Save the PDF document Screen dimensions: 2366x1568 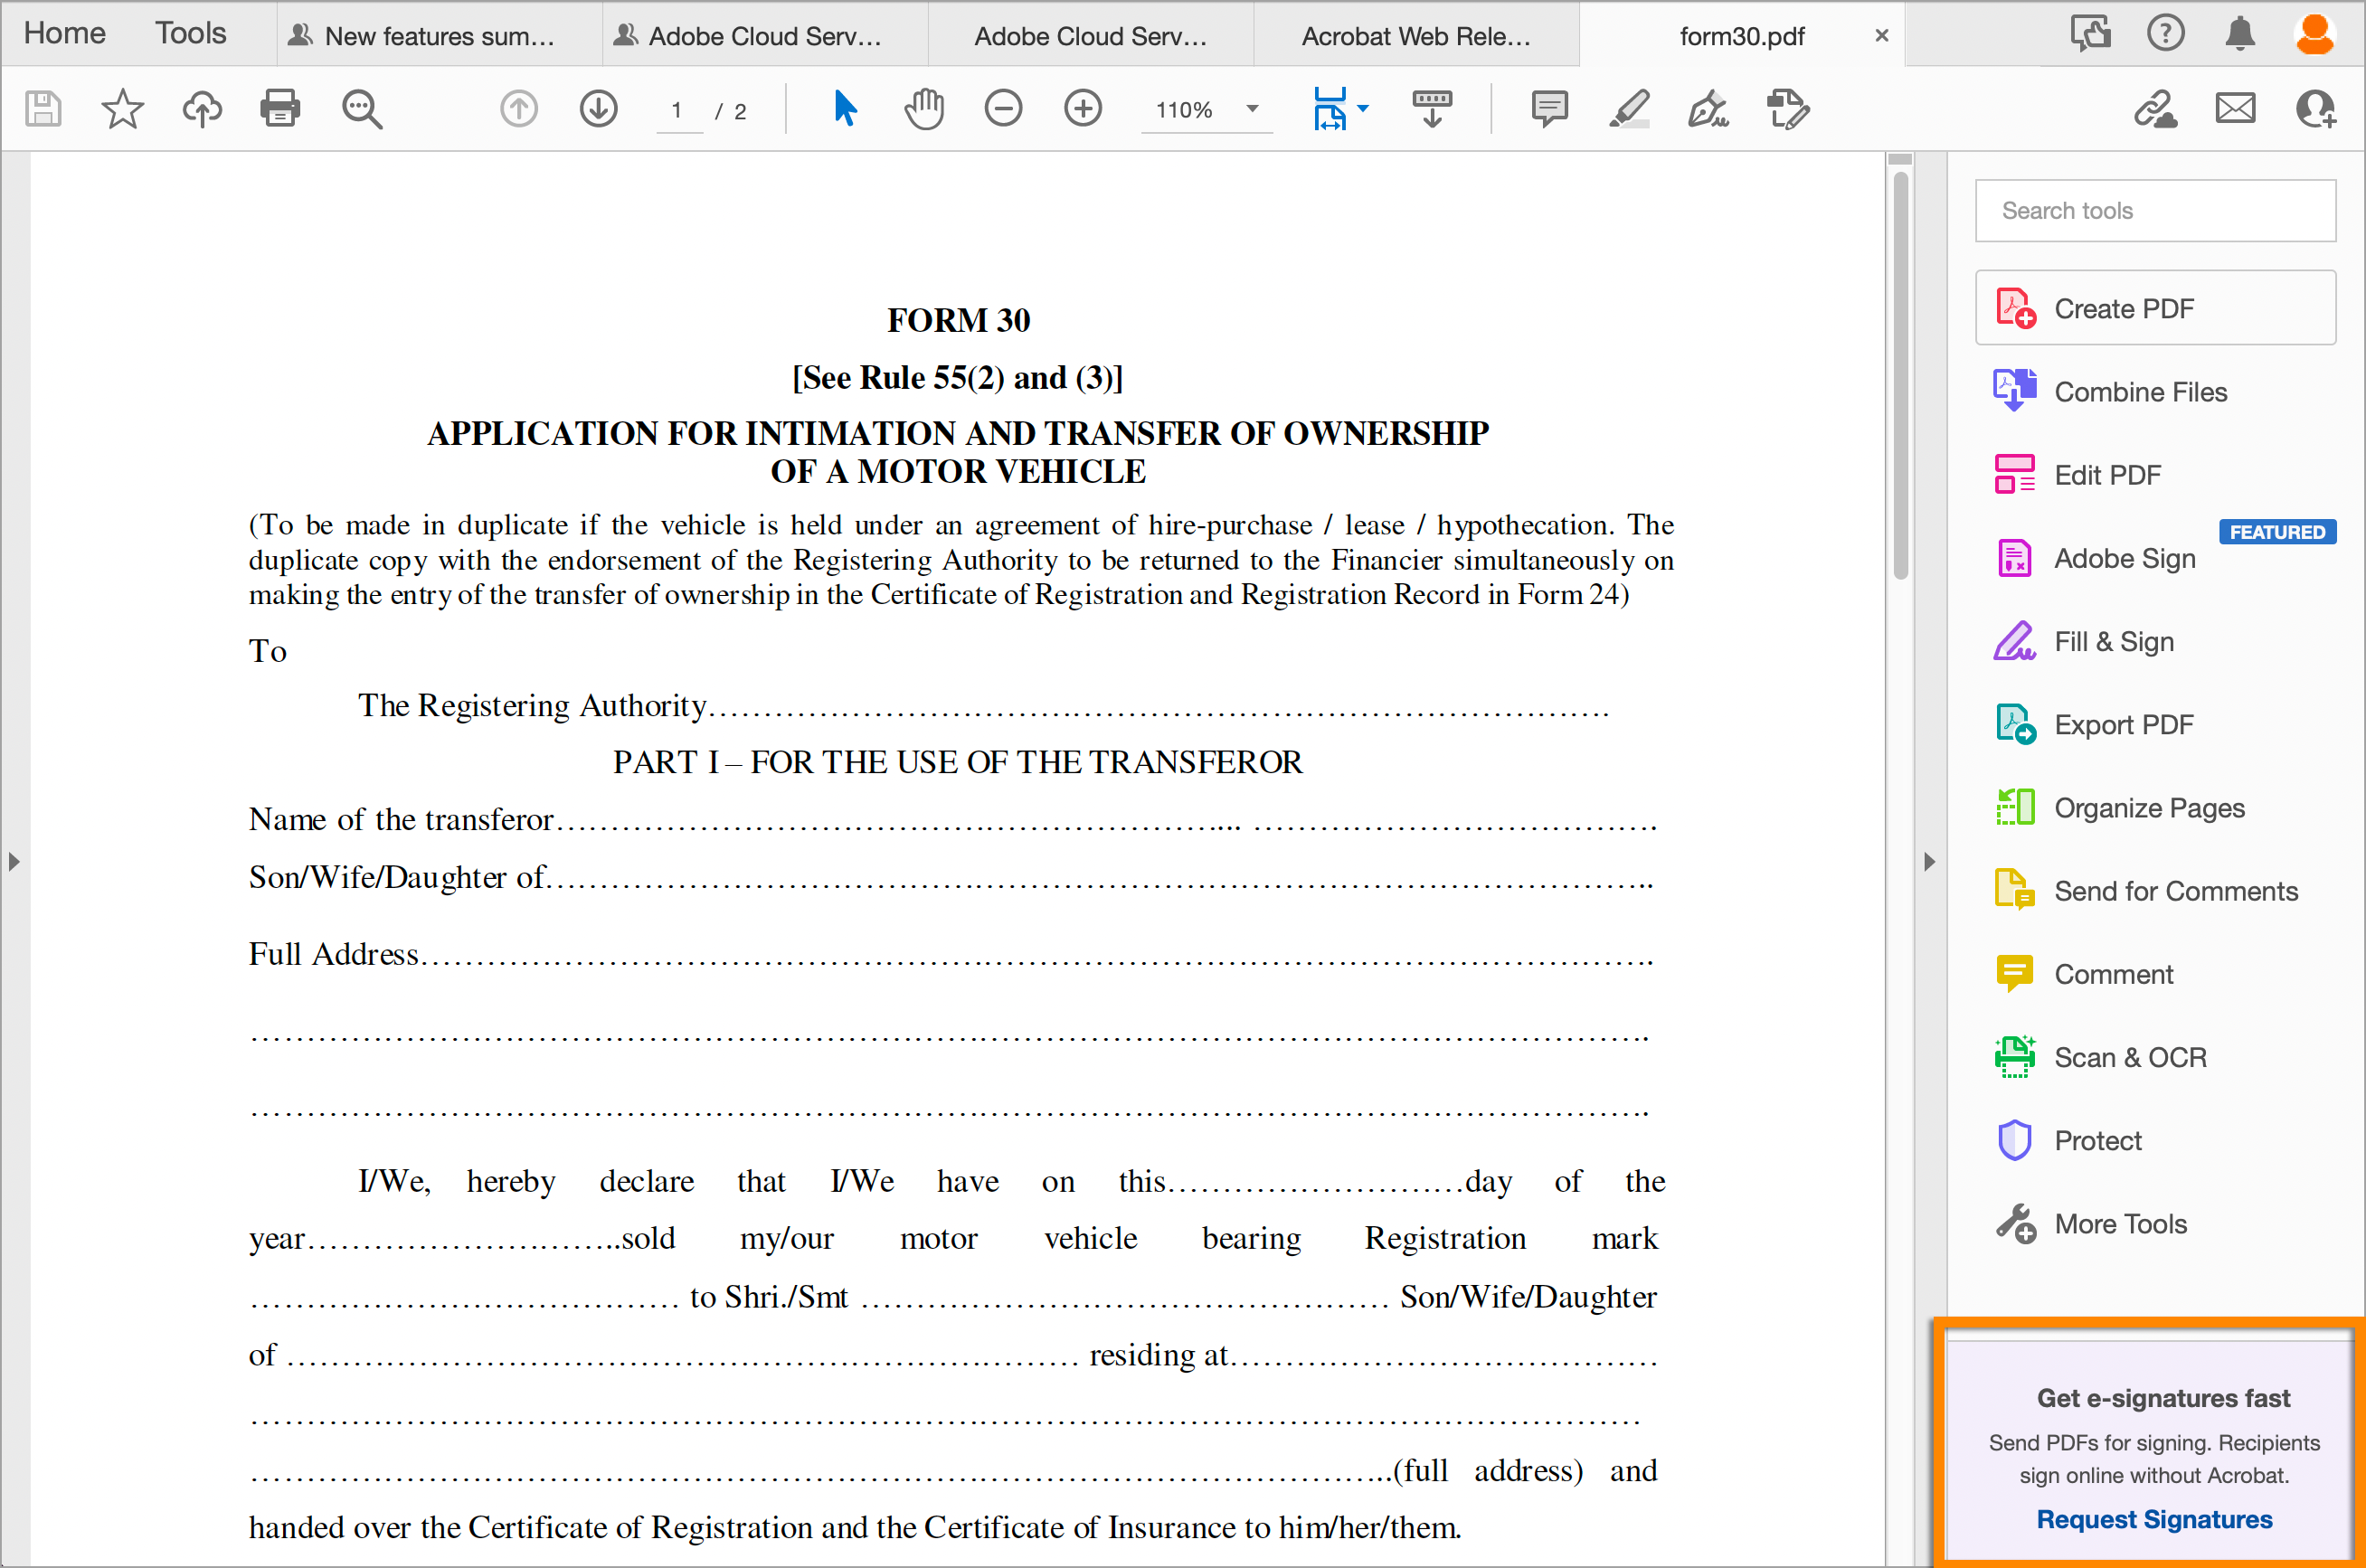(42, 109)
